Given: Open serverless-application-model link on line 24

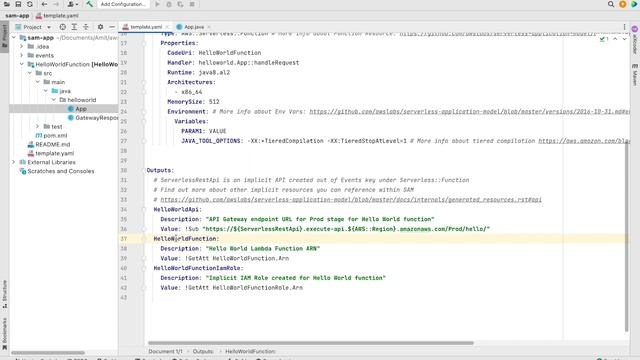Looking at the screenshot, I should click(x=469, y=111).
